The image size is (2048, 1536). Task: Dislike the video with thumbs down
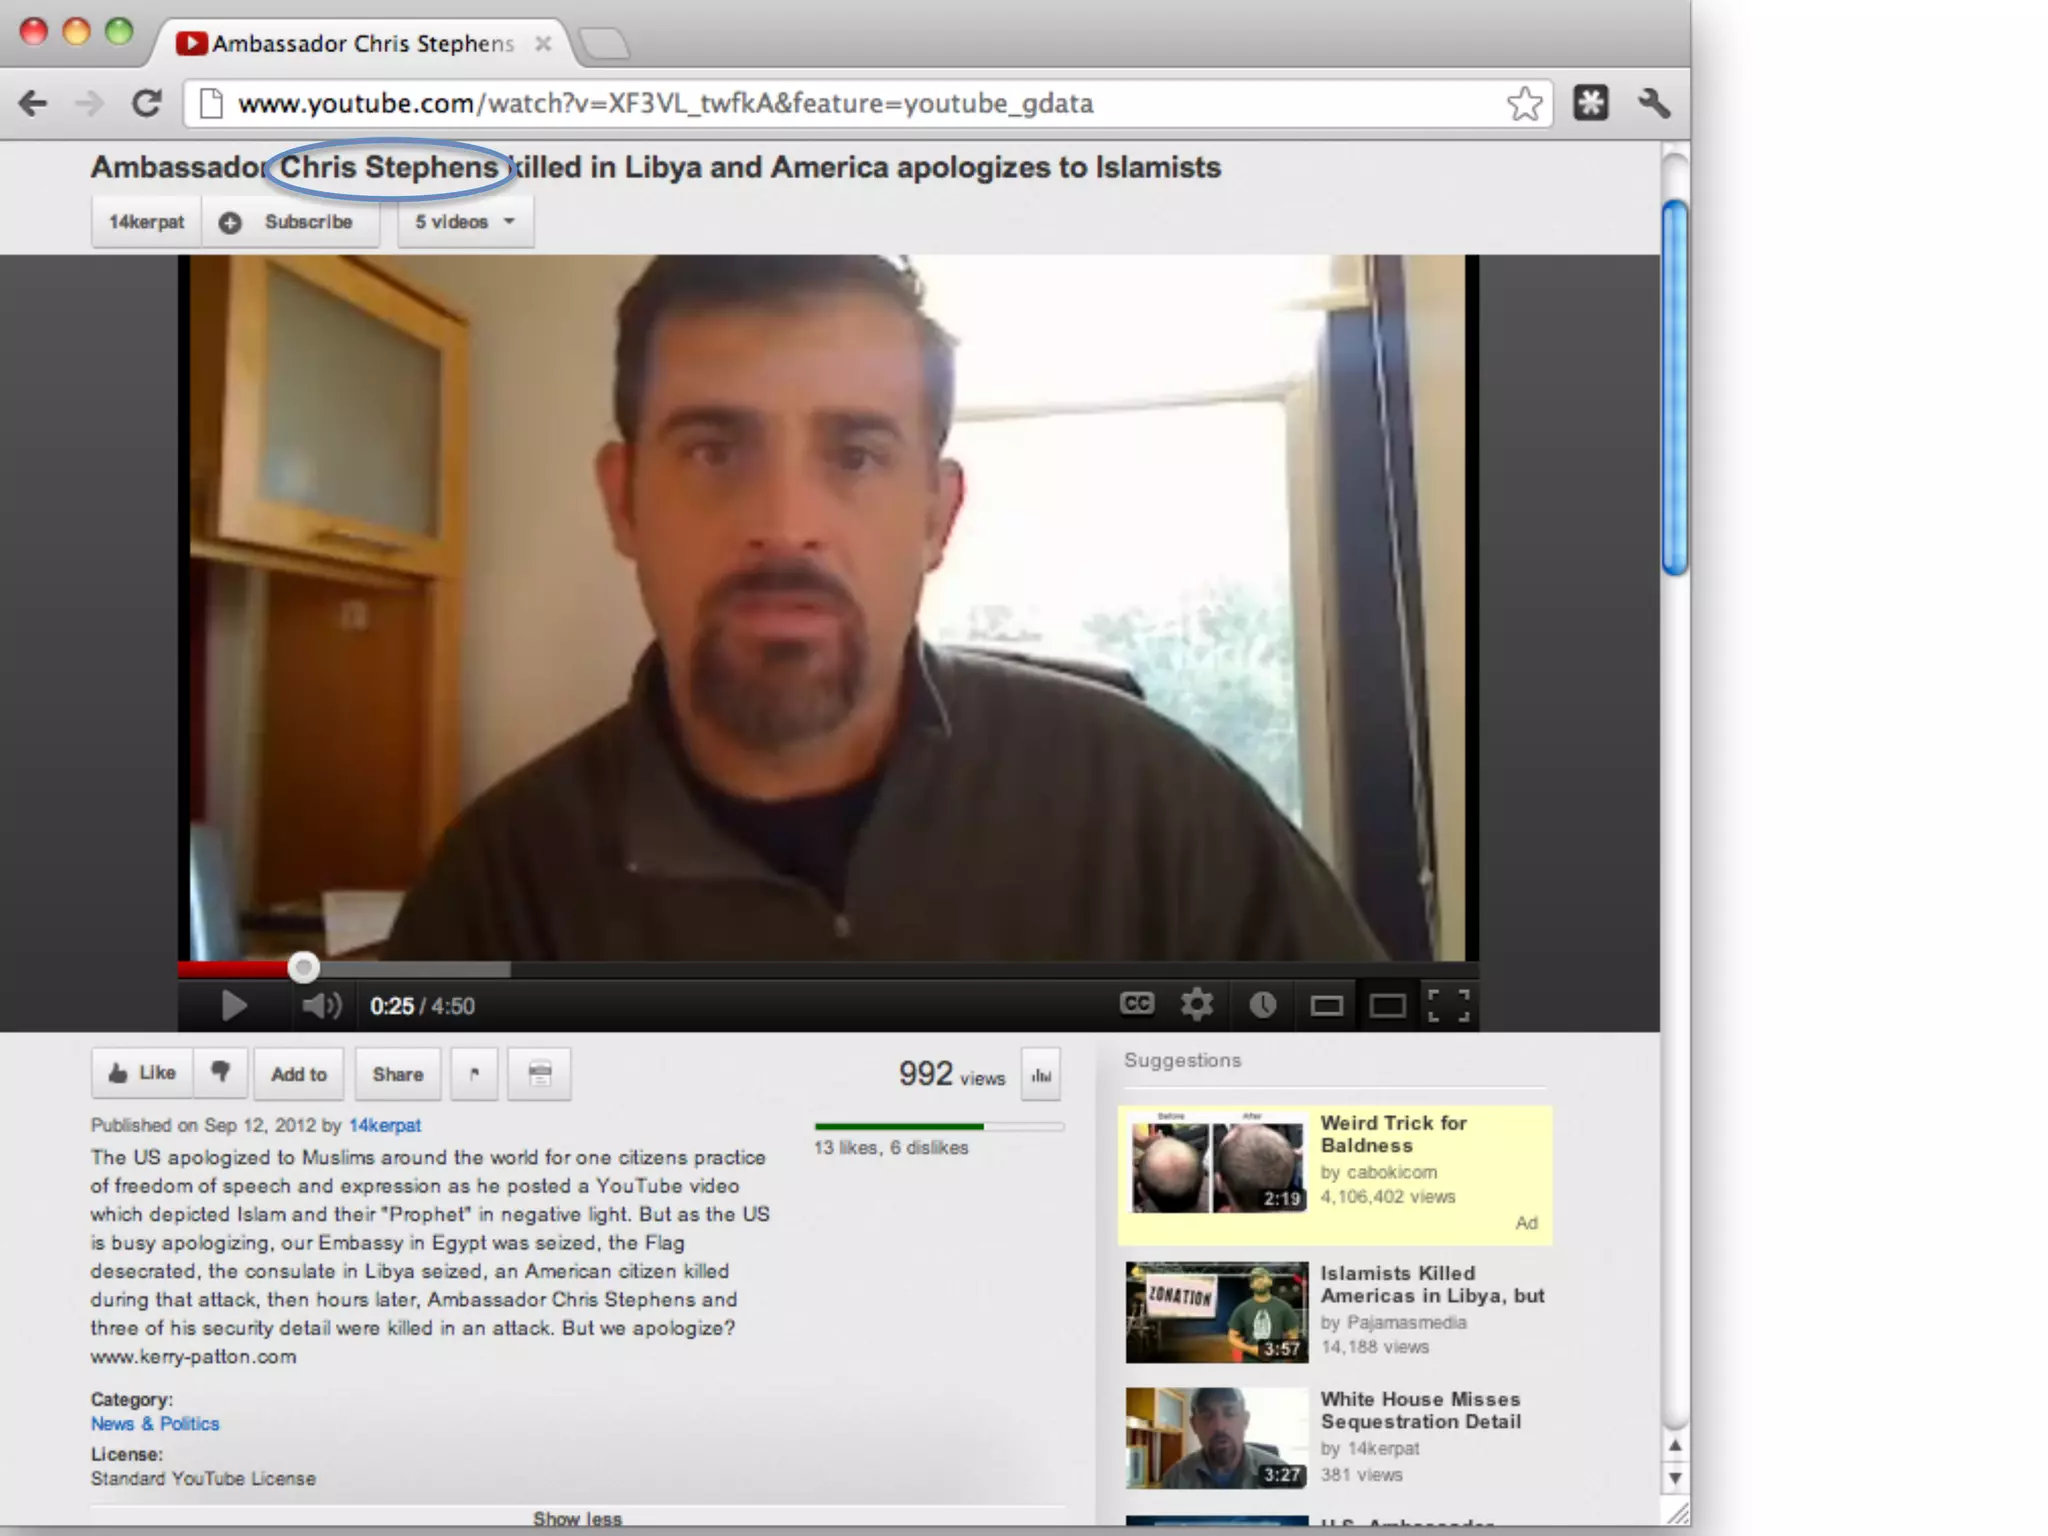tap(221, 1073)
